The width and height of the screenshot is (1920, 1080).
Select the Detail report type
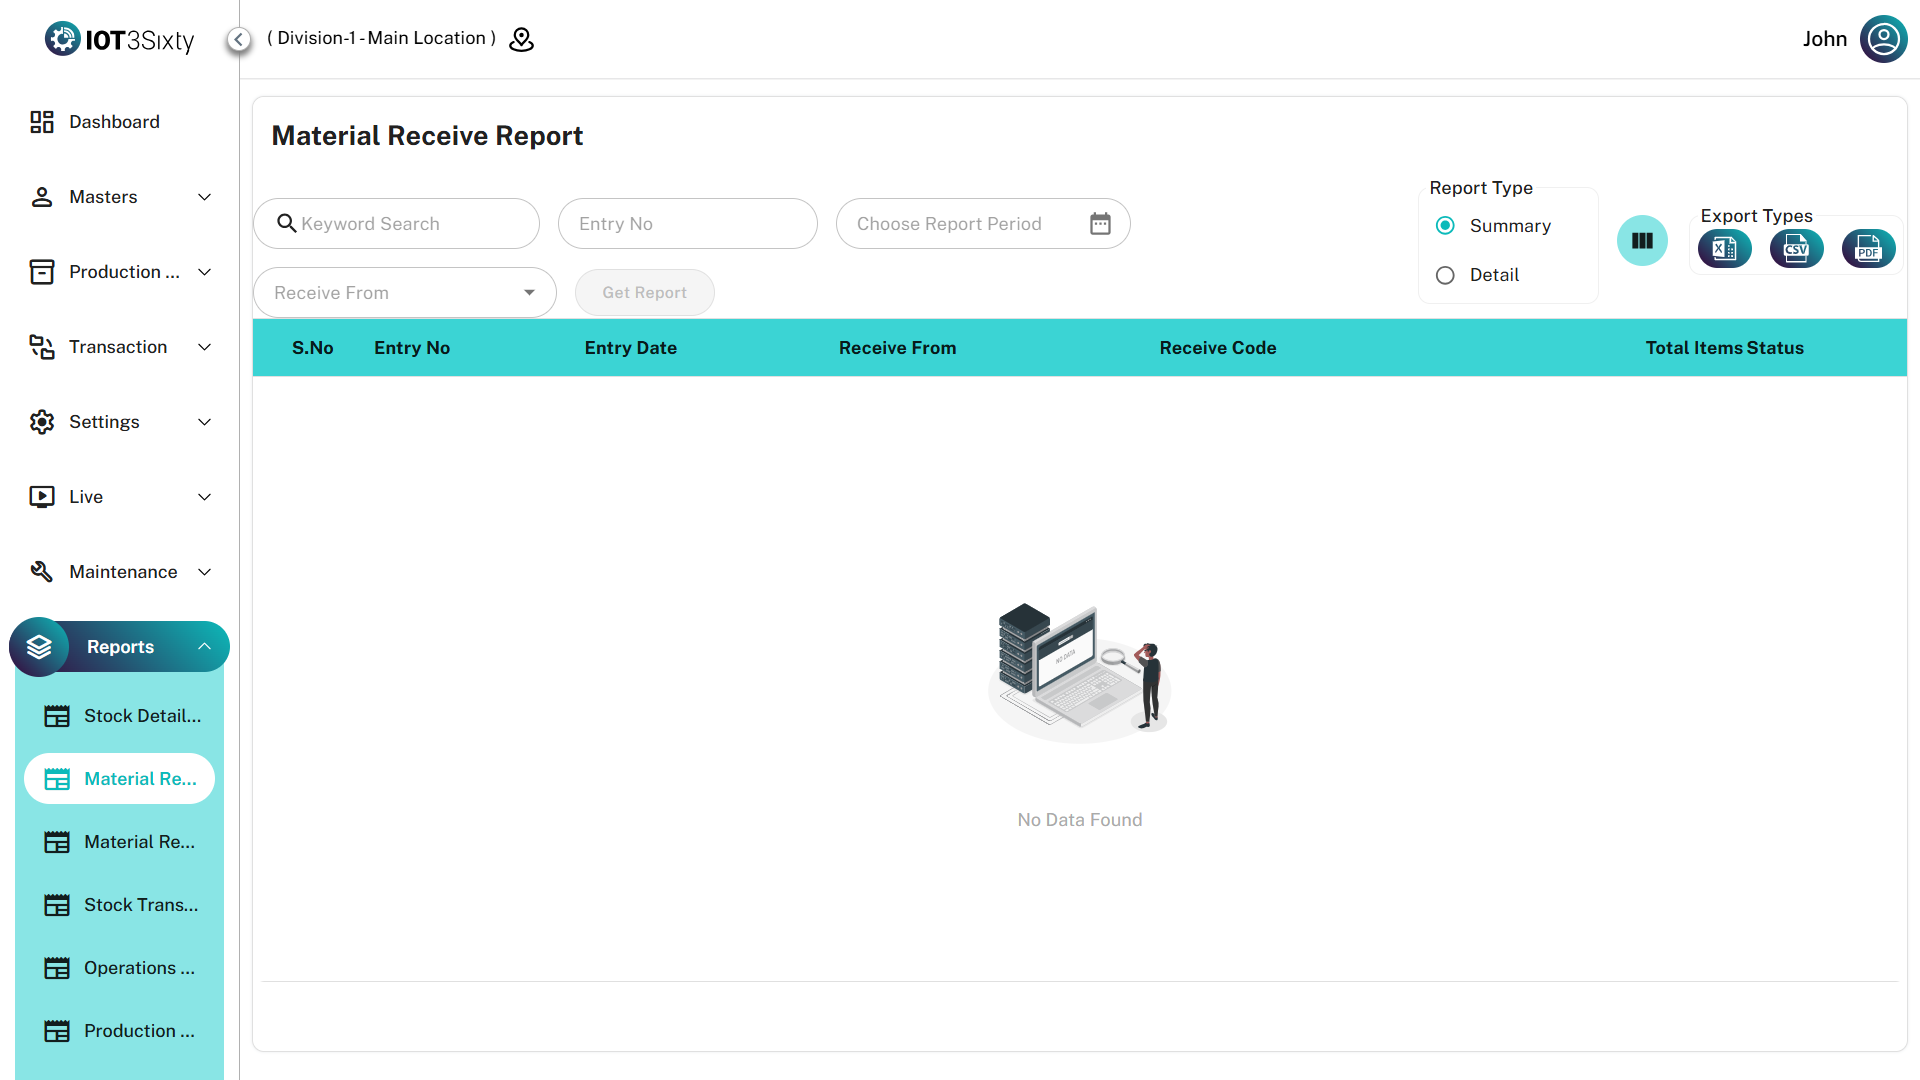[1445, 275]
